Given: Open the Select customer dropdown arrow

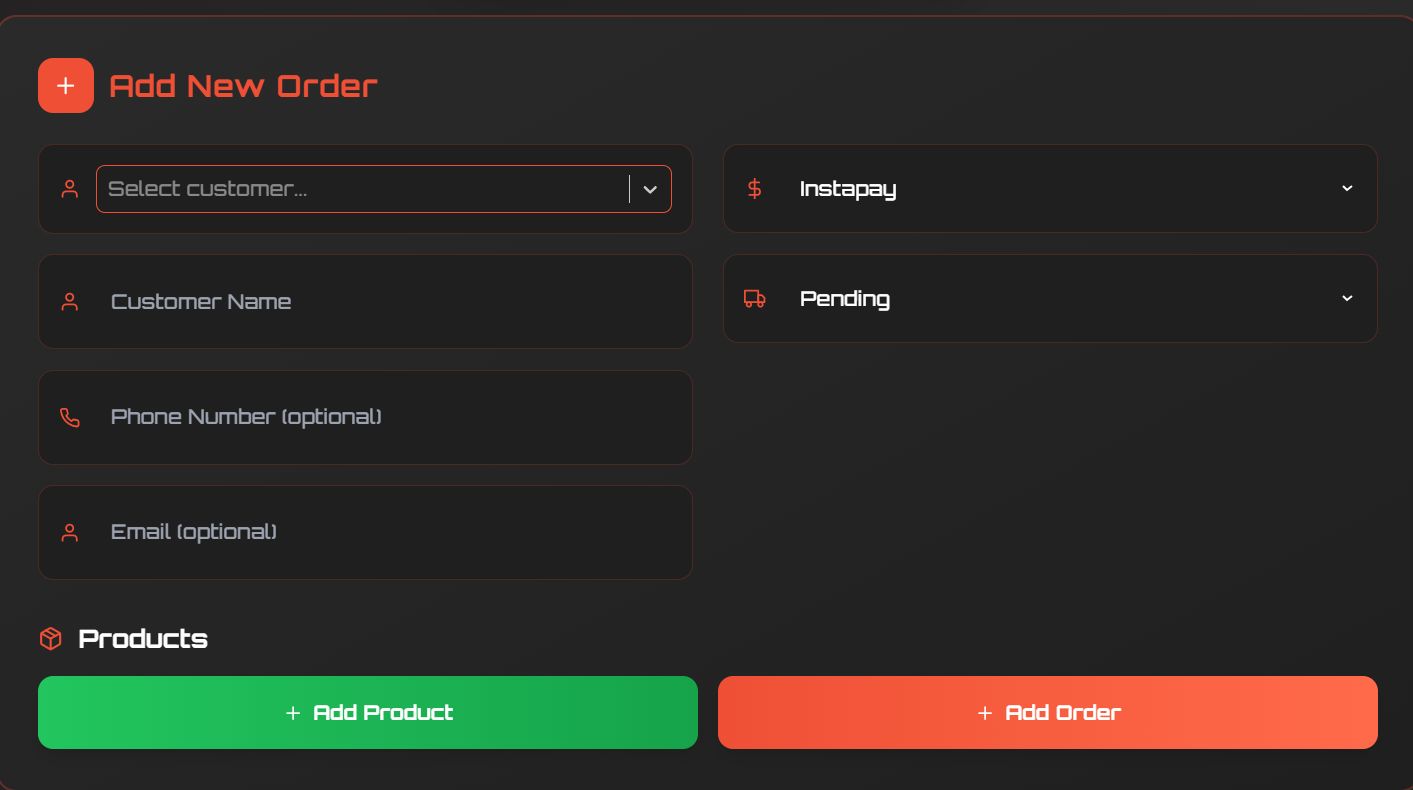Looking at the screenshot, I should [x=650, y=190].
